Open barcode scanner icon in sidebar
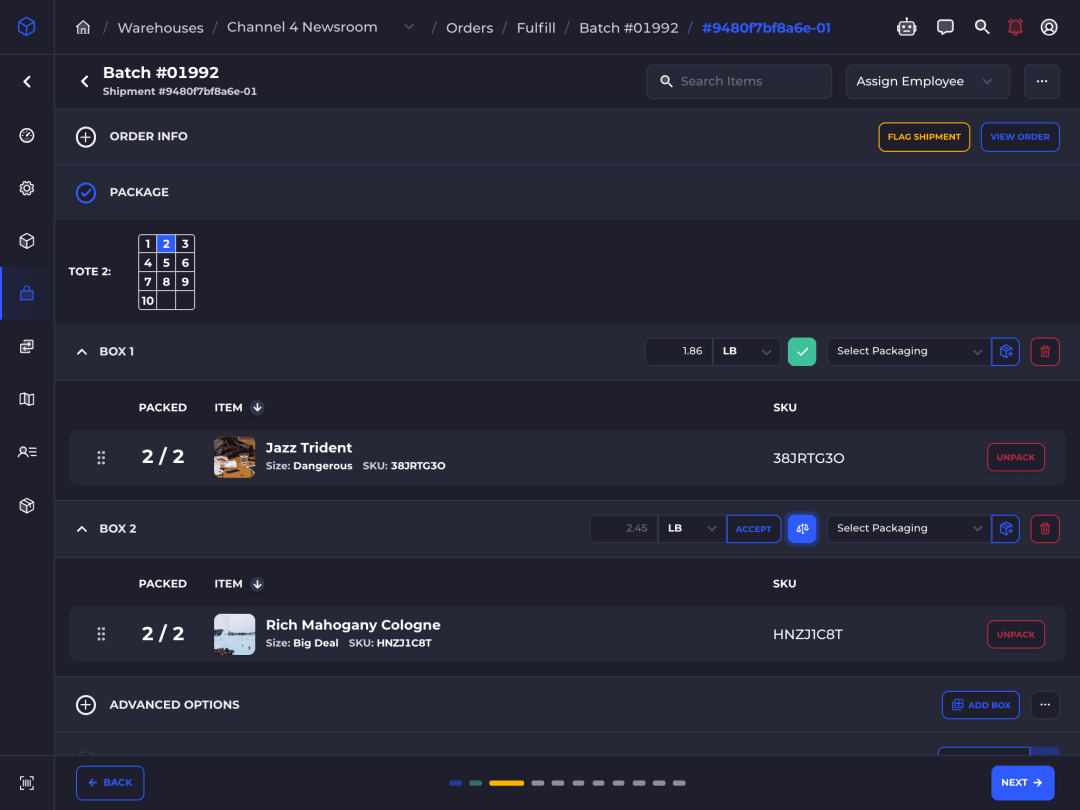The image size is (1080, 810). (x=27, y=783)
